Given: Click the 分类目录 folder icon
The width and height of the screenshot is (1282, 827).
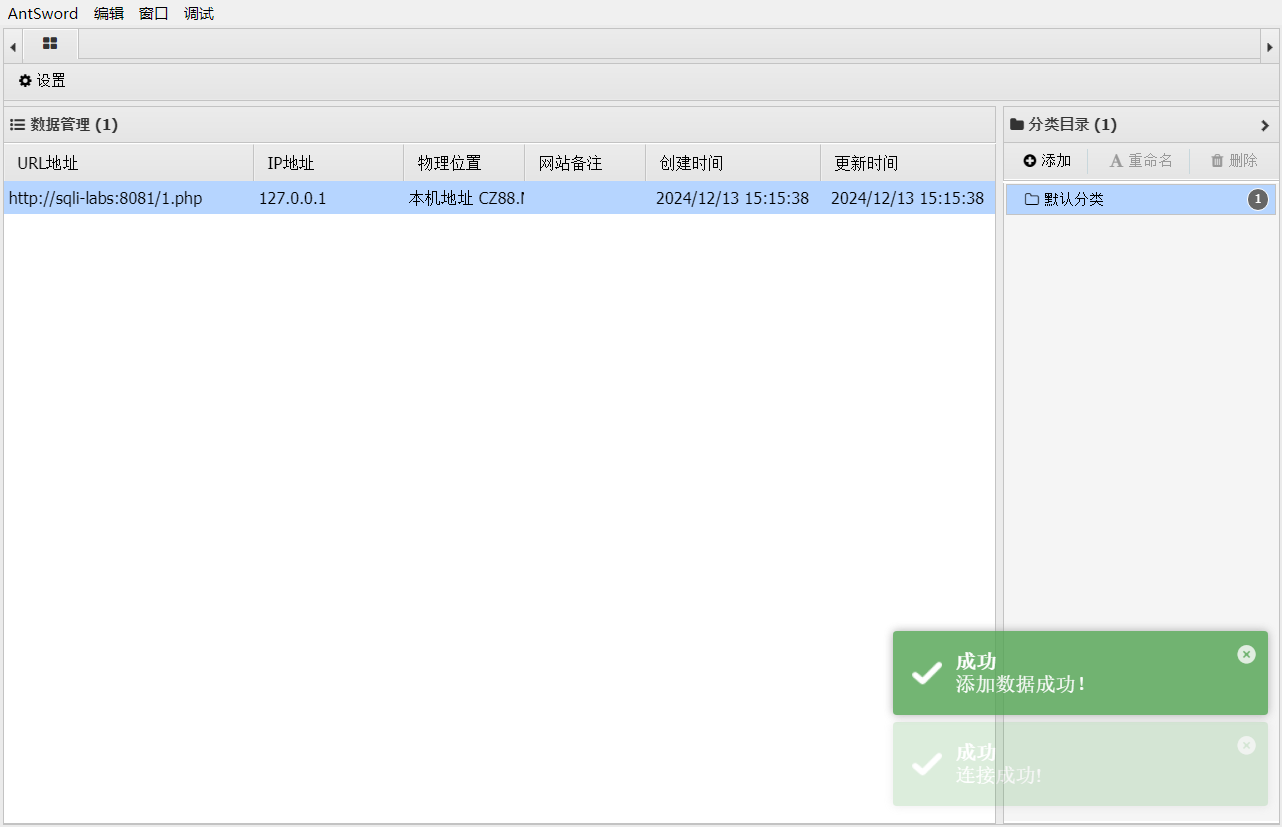Looking at the screenshot, I should (x=1017, y=125).
